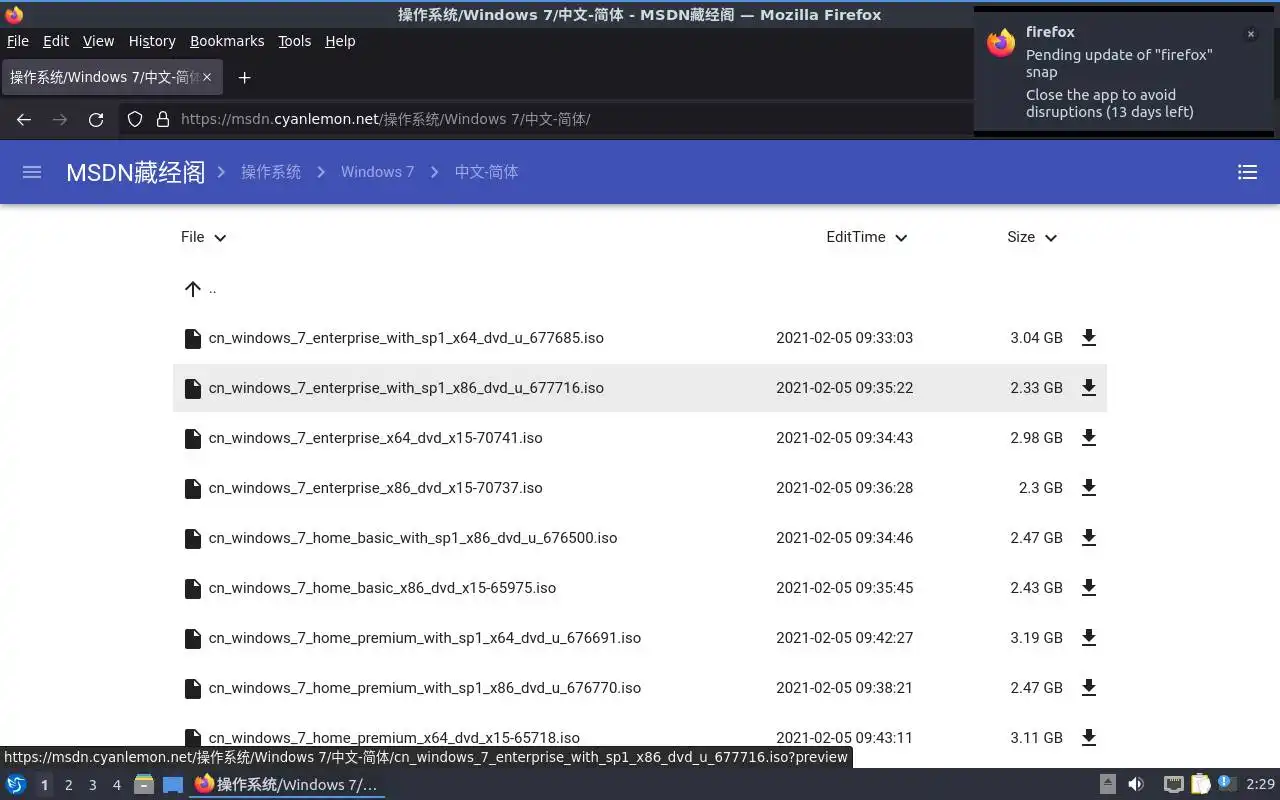Open the File menu

tap(18, 41)
